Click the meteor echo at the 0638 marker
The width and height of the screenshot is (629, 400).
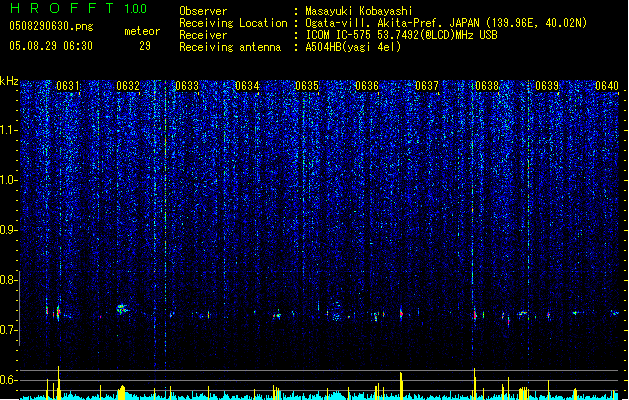[x=475, y=315]
